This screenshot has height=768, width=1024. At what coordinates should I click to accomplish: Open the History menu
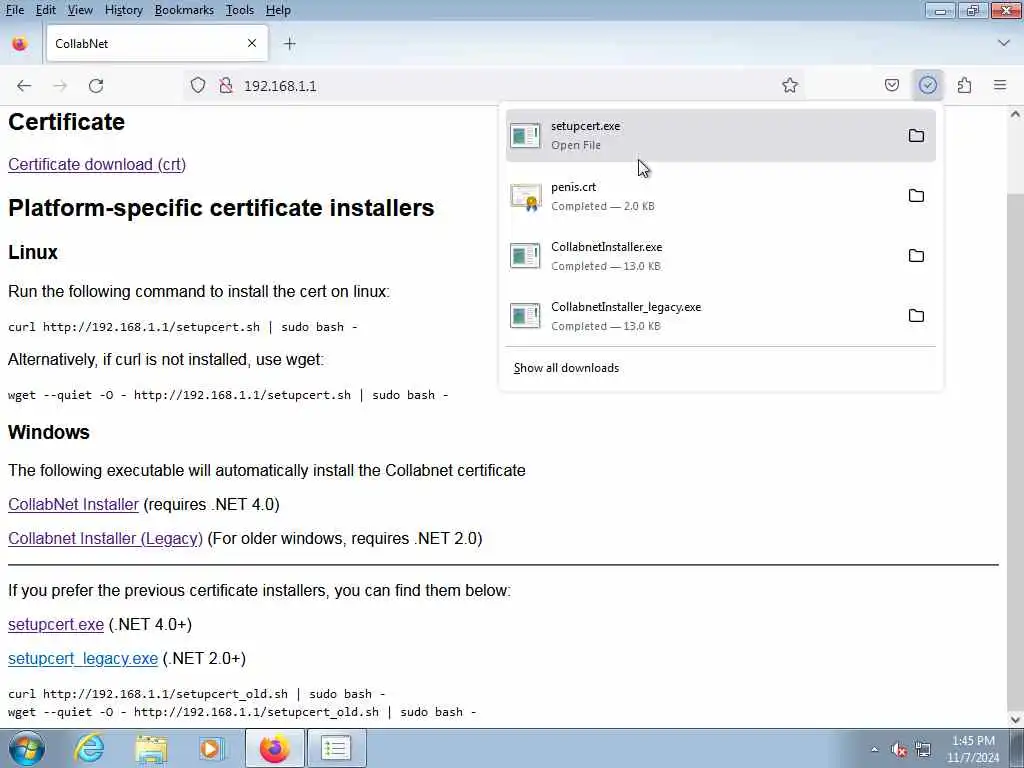pyautogui.click(x=123, y=10)
